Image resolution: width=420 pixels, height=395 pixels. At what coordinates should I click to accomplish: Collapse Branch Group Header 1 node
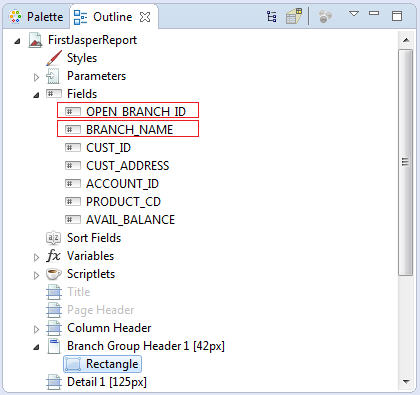click(36, 347)
